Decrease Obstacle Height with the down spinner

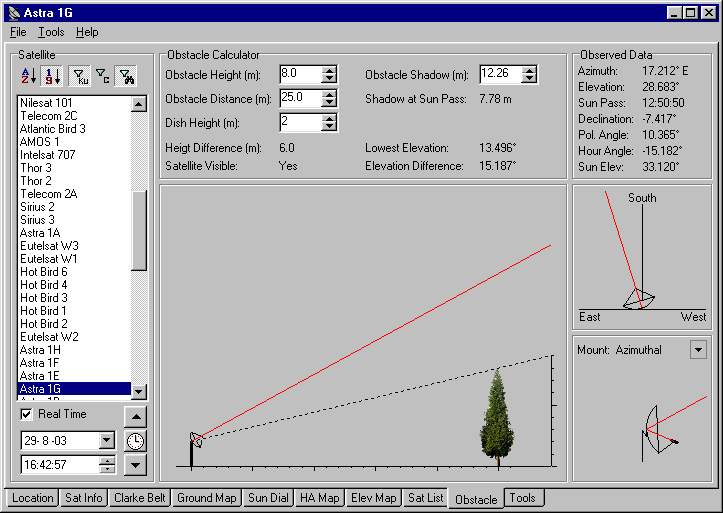[x=329, y=78]
